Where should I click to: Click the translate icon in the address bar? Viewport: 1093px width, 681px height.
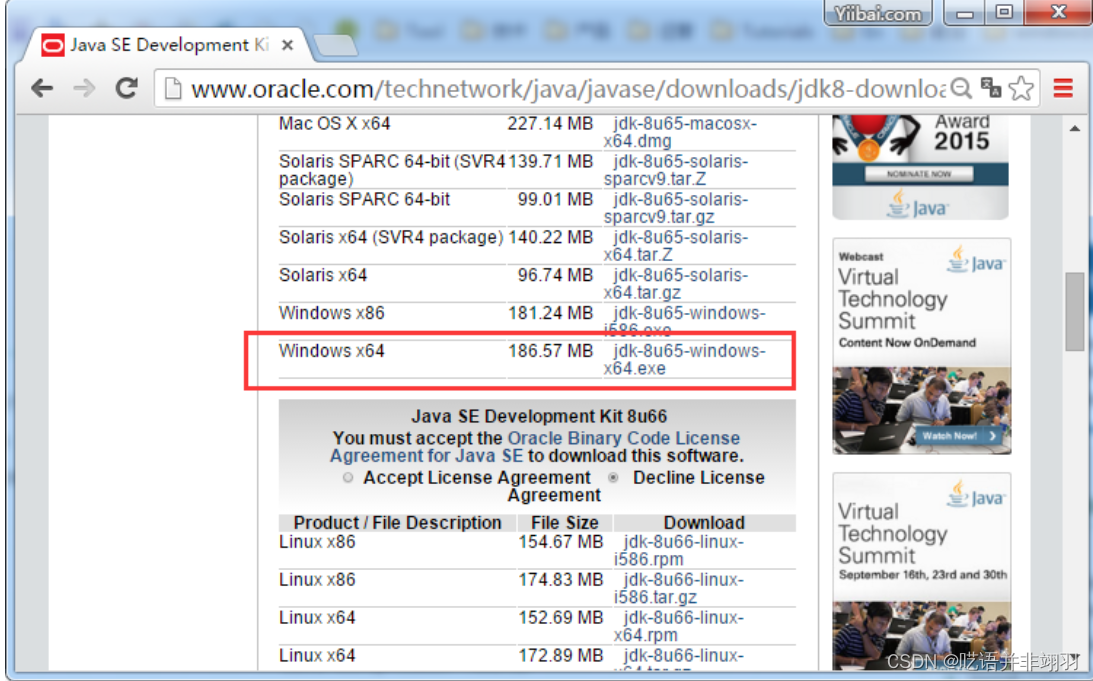click(991, 88)
